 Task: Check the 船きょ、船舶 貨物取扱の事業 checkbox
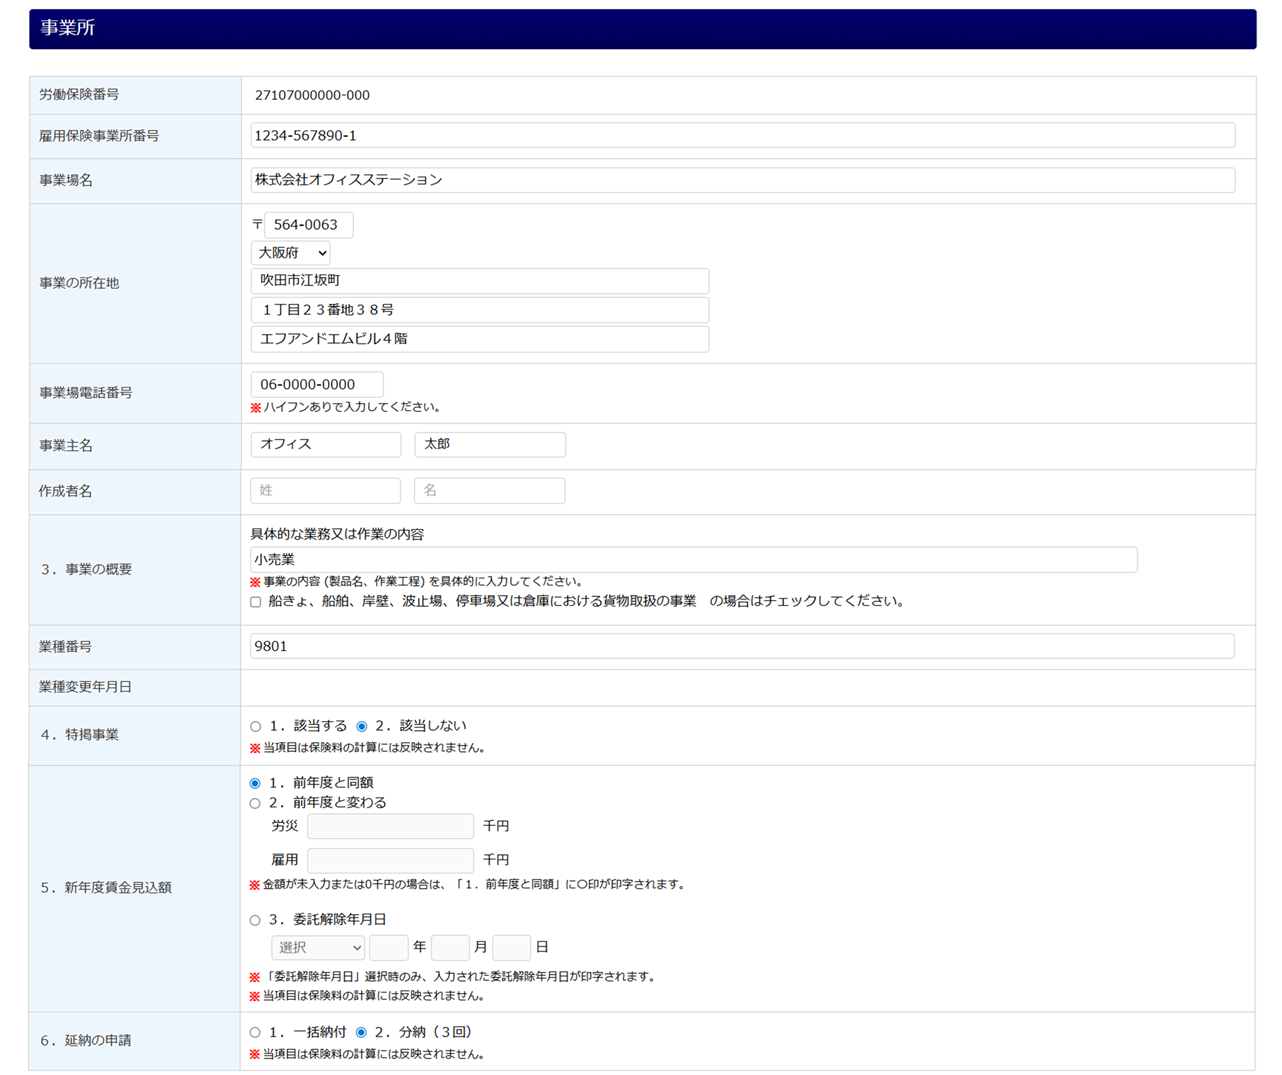click(x=256, y=602)
